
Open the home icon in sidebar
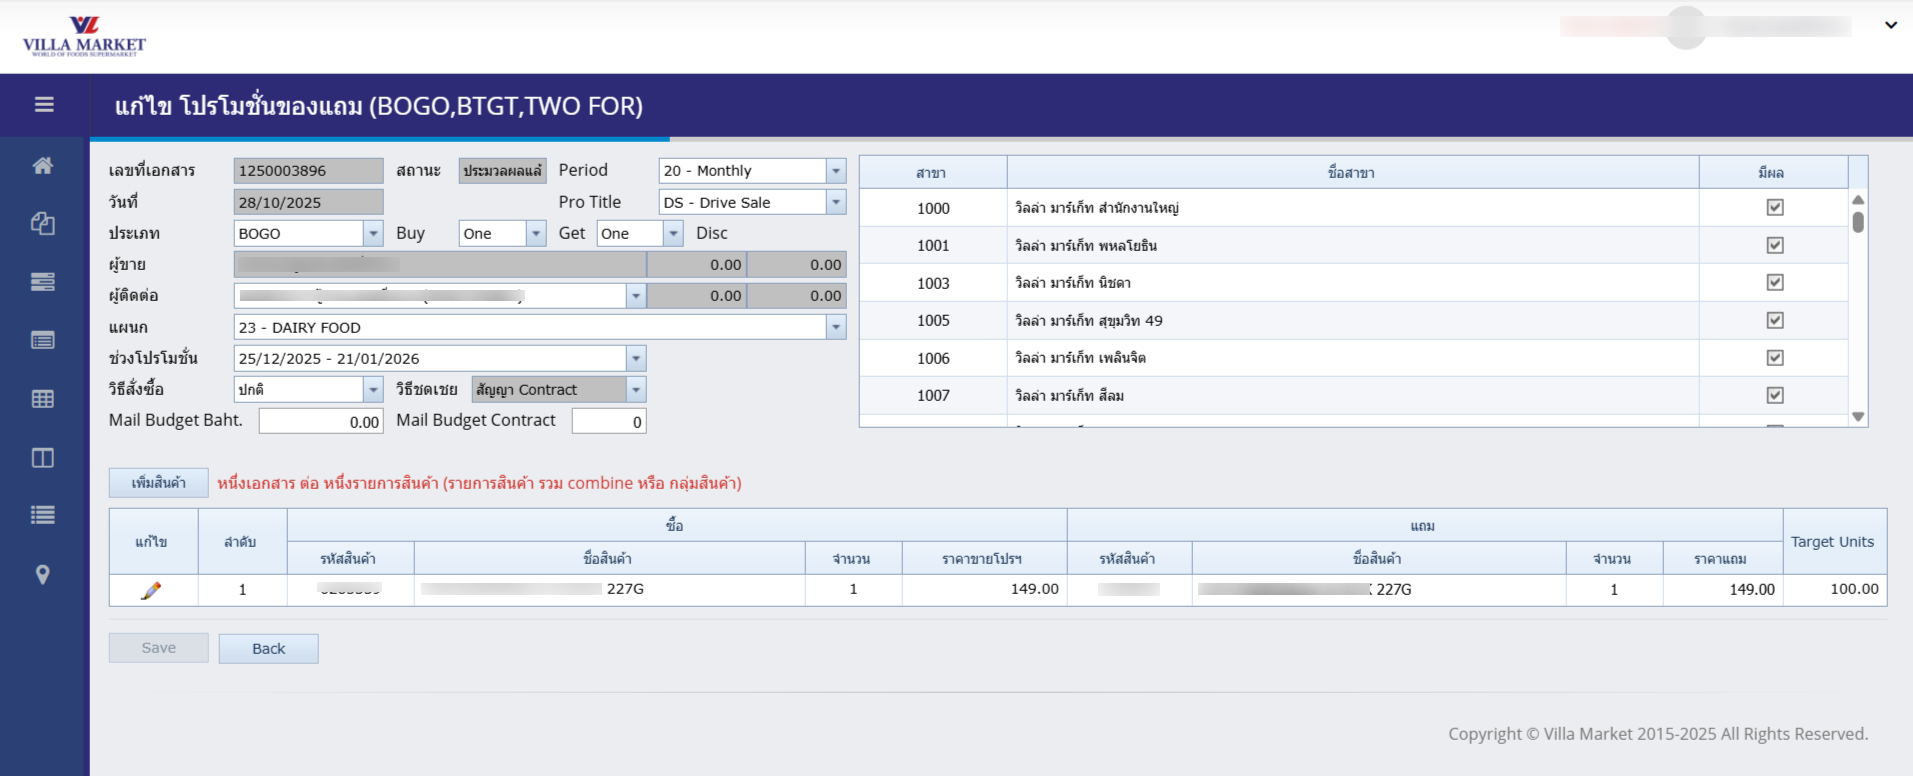tap(43, 166)
